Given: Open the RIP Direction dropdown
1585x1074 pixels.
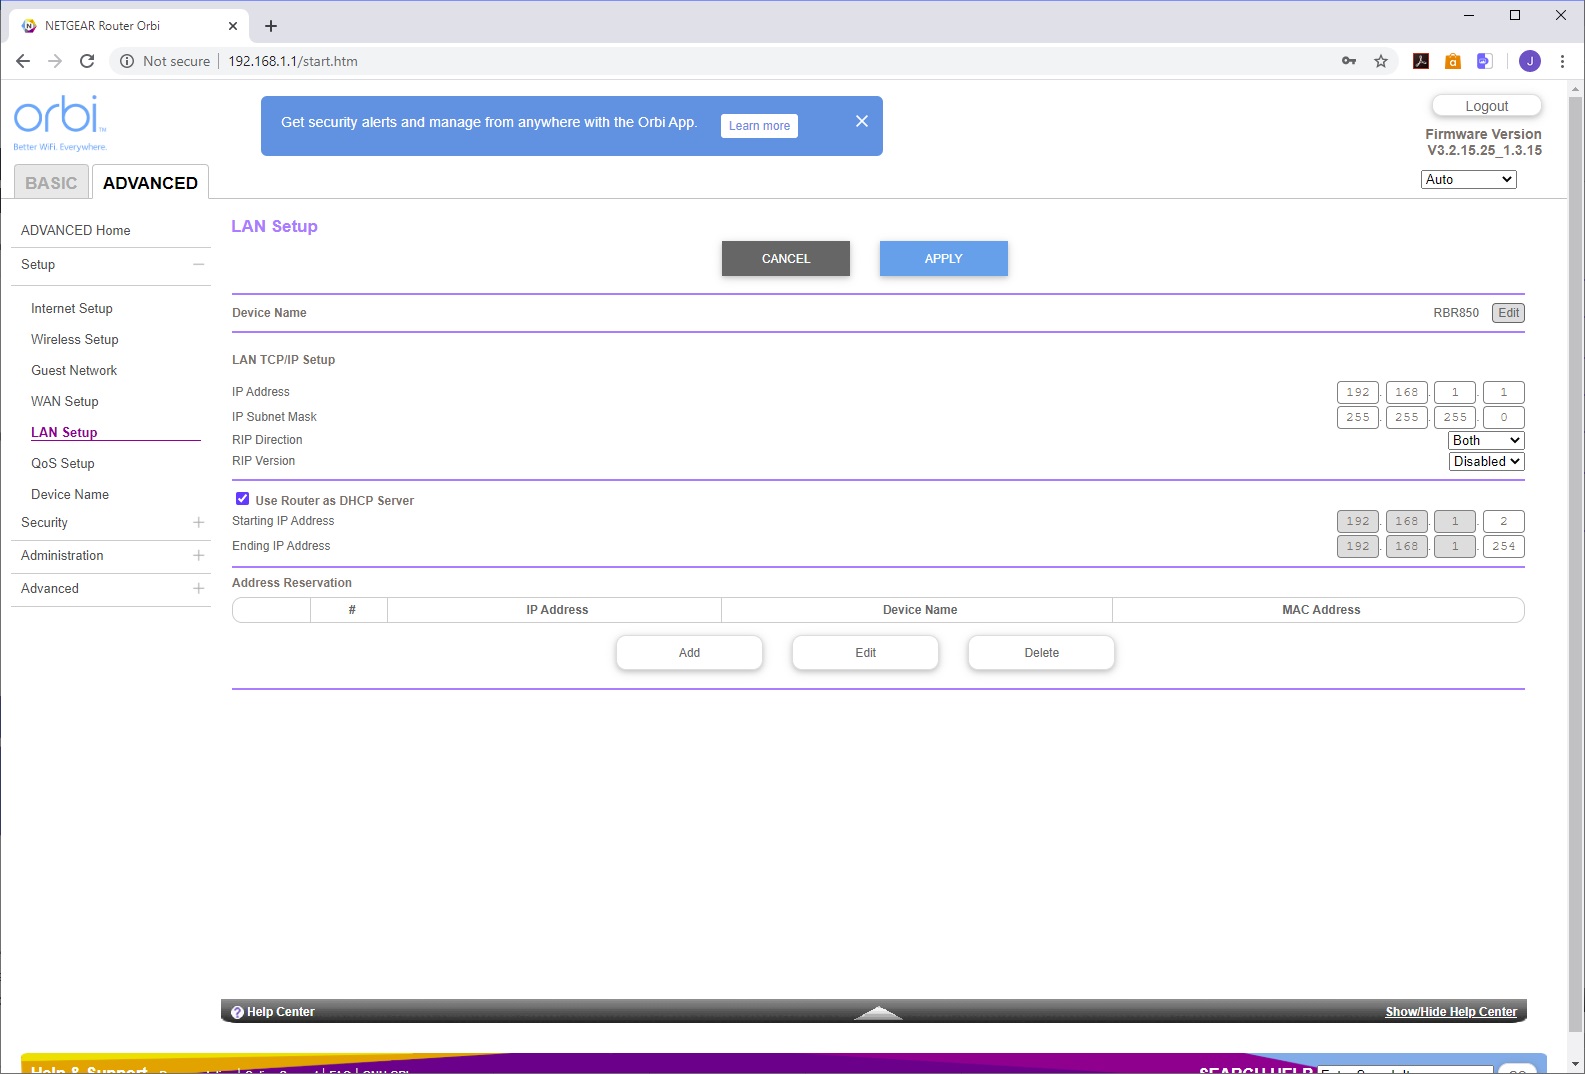Looking at the screenshot, I should click(1486, 440).
